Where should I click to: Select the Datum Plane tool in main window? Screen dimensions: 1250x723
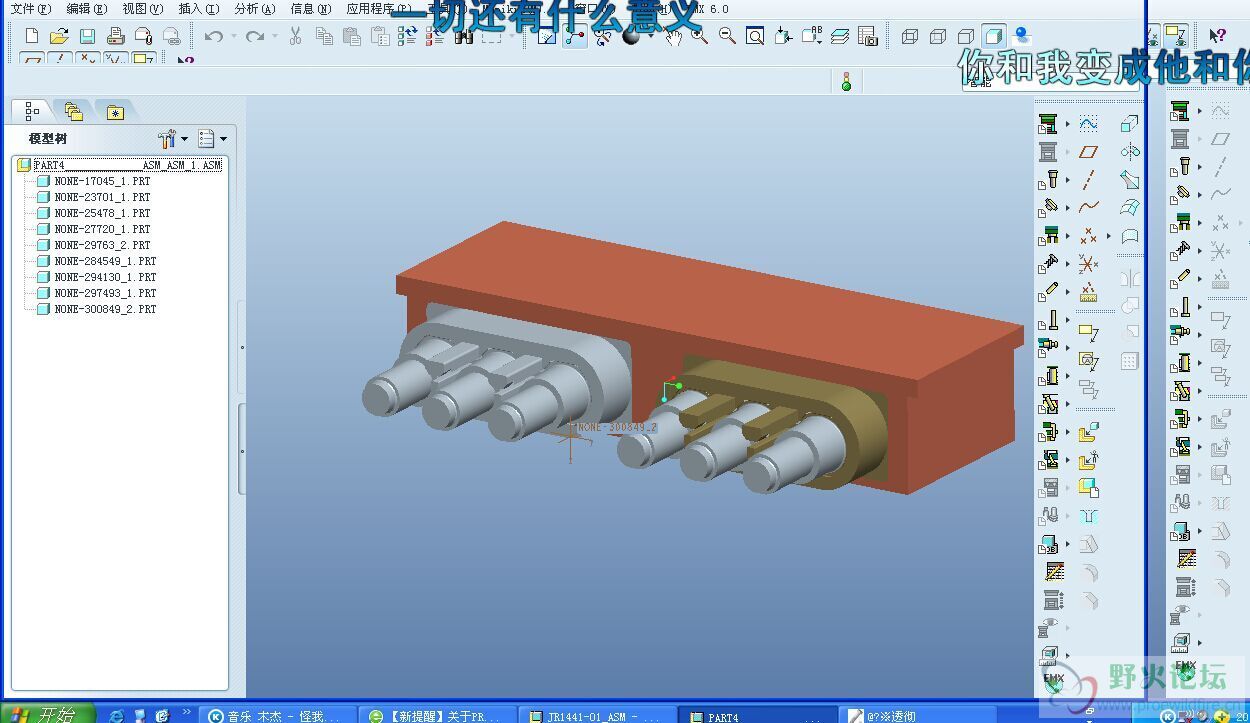(x=1089, y=152)
